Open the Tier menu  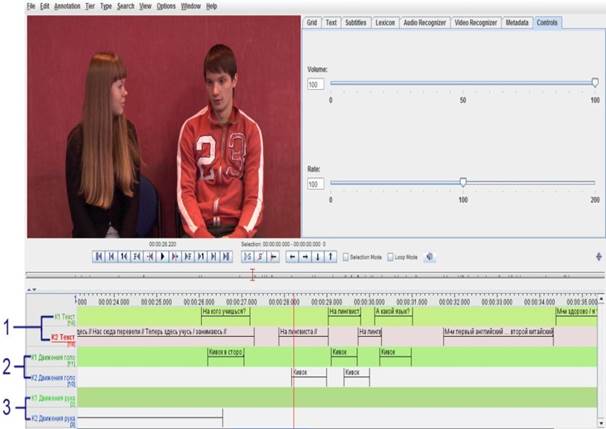pyautogui.click(x=90, y=6)
